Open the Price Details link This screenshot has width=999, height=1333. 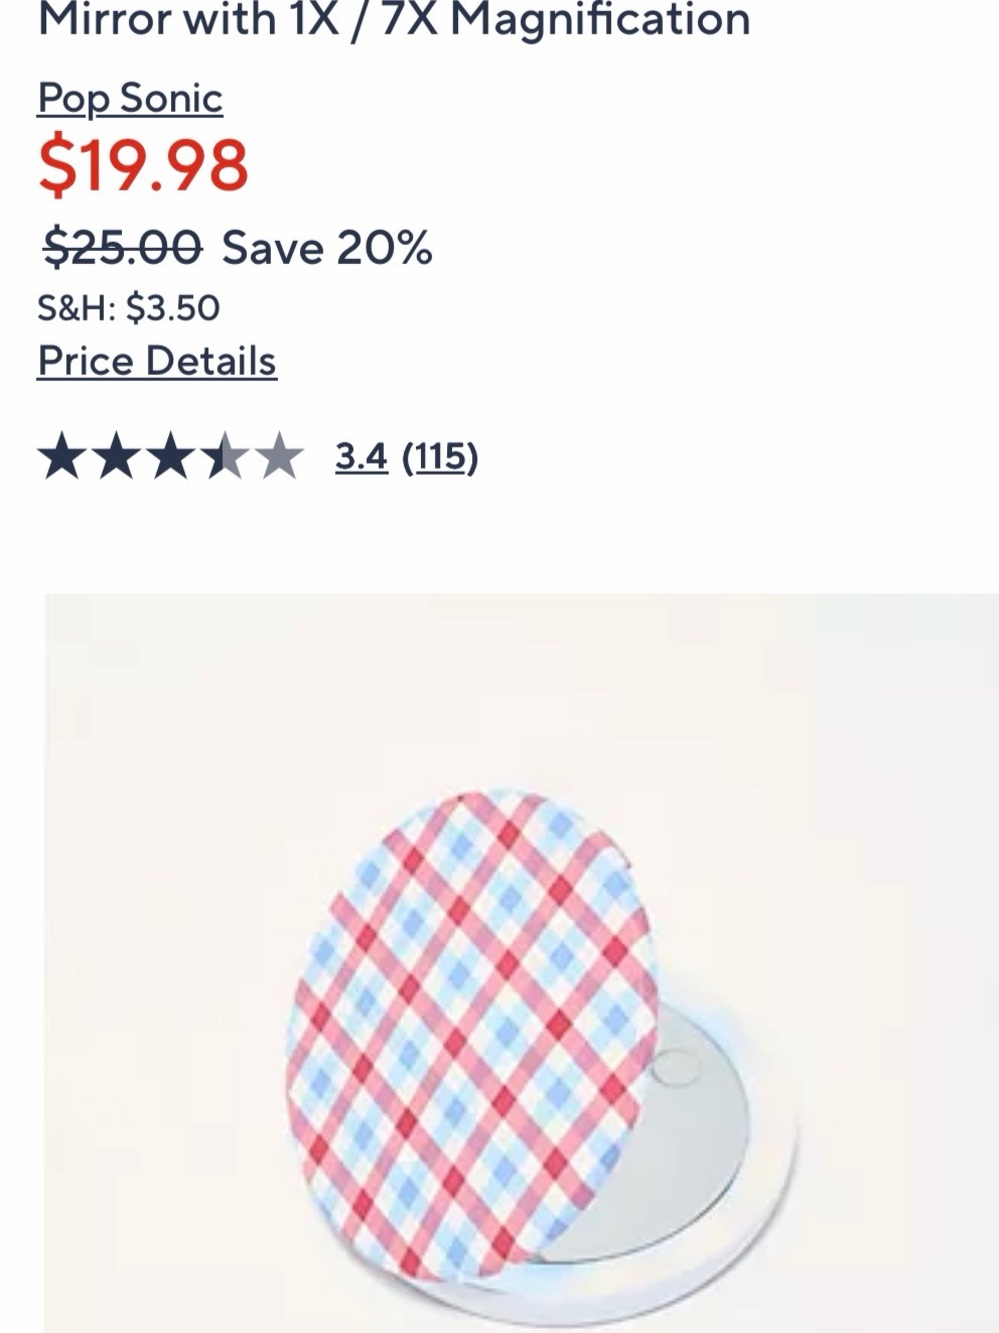157,361
